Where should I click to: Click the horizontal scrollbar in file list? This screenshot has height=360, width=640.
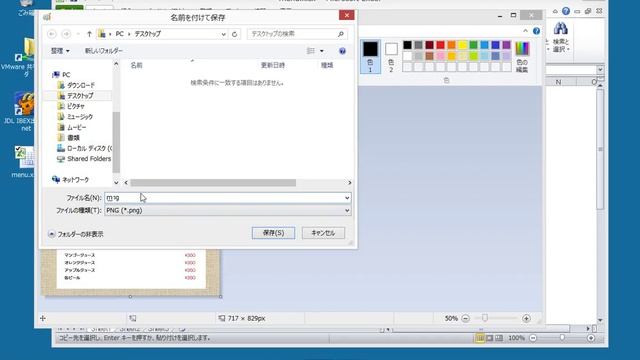(213, 183)
